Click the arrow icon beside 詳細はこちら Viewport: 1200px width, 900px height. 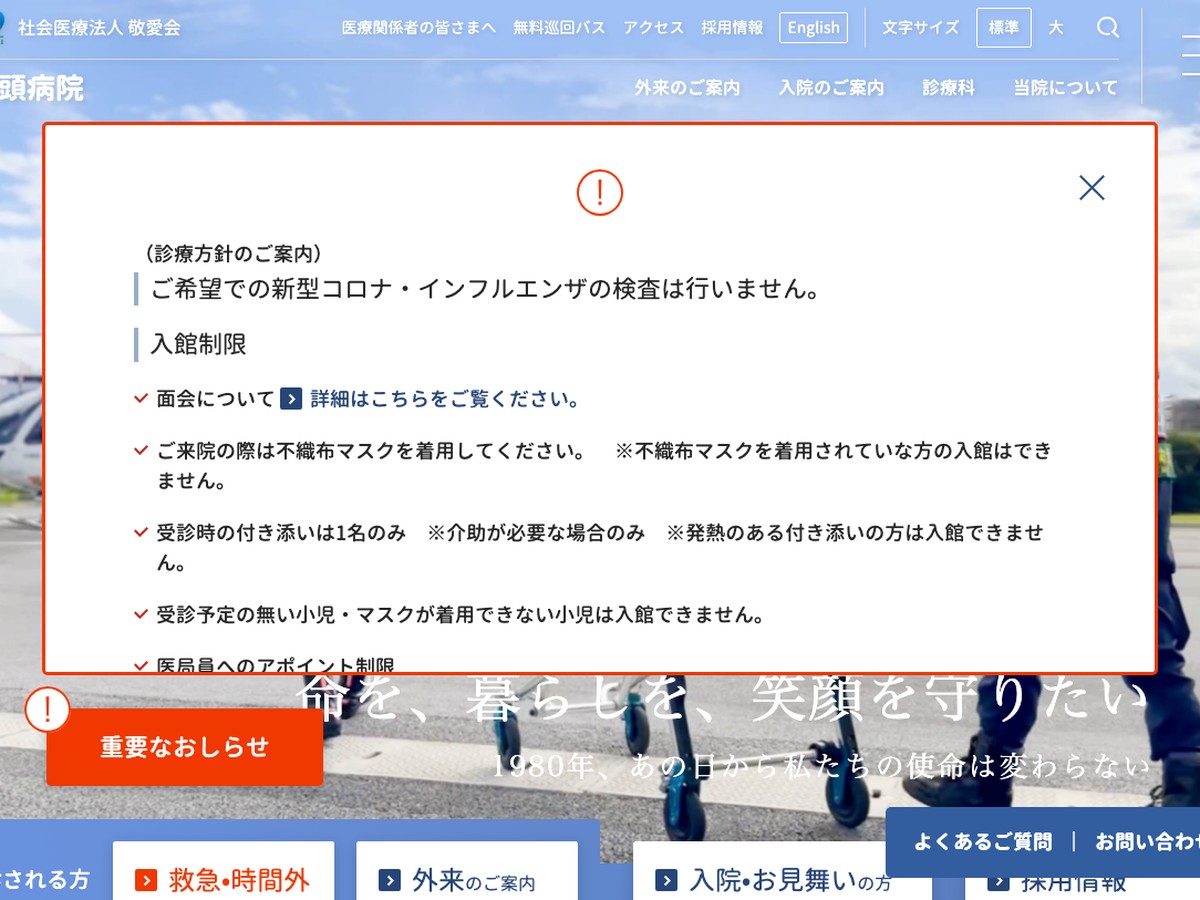coord(291,399)
